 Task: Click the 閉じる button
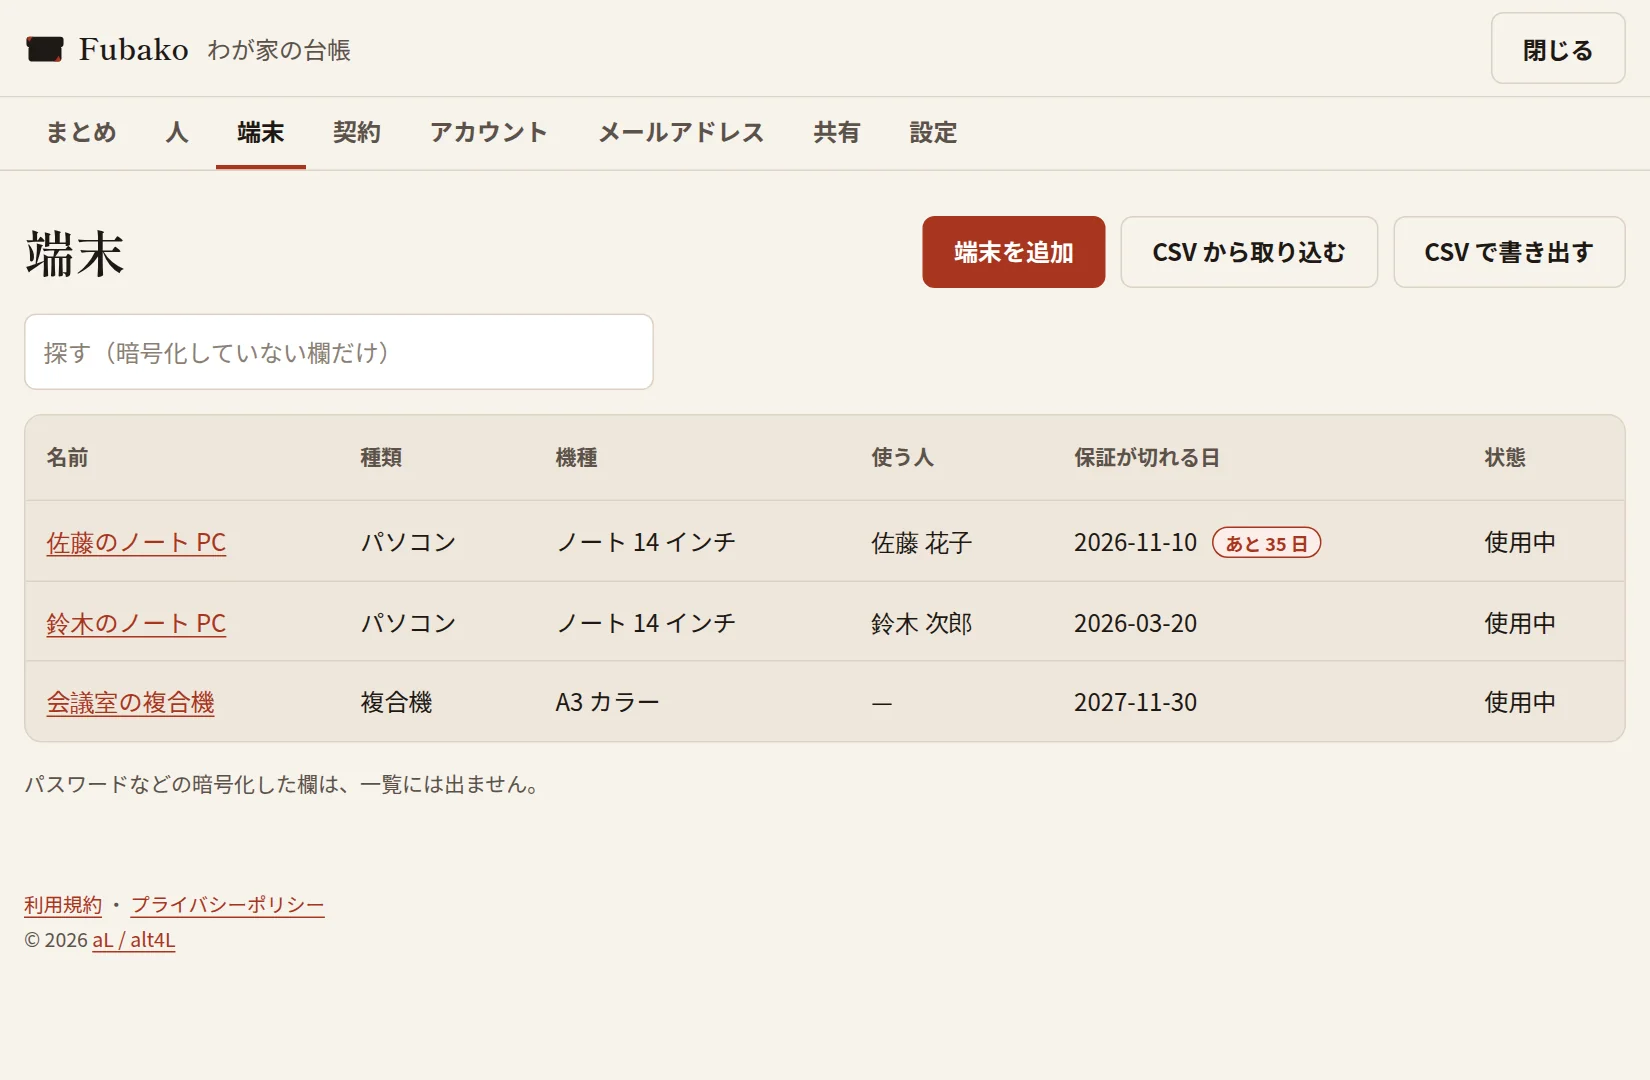[1558, 49]
